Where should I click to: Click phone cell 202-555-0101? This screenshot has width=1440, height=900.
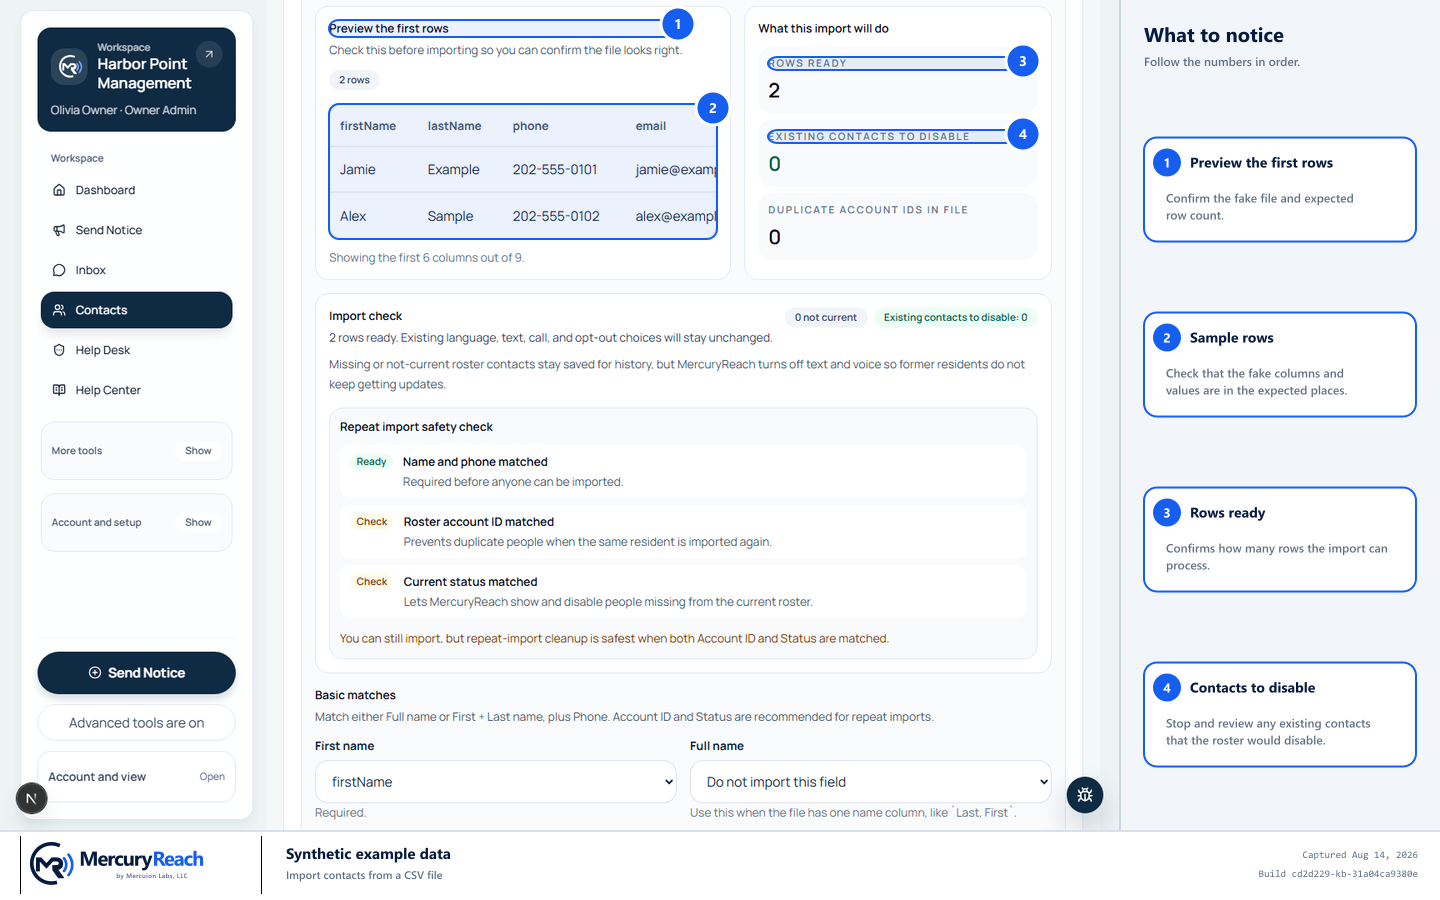click(555, 170)
